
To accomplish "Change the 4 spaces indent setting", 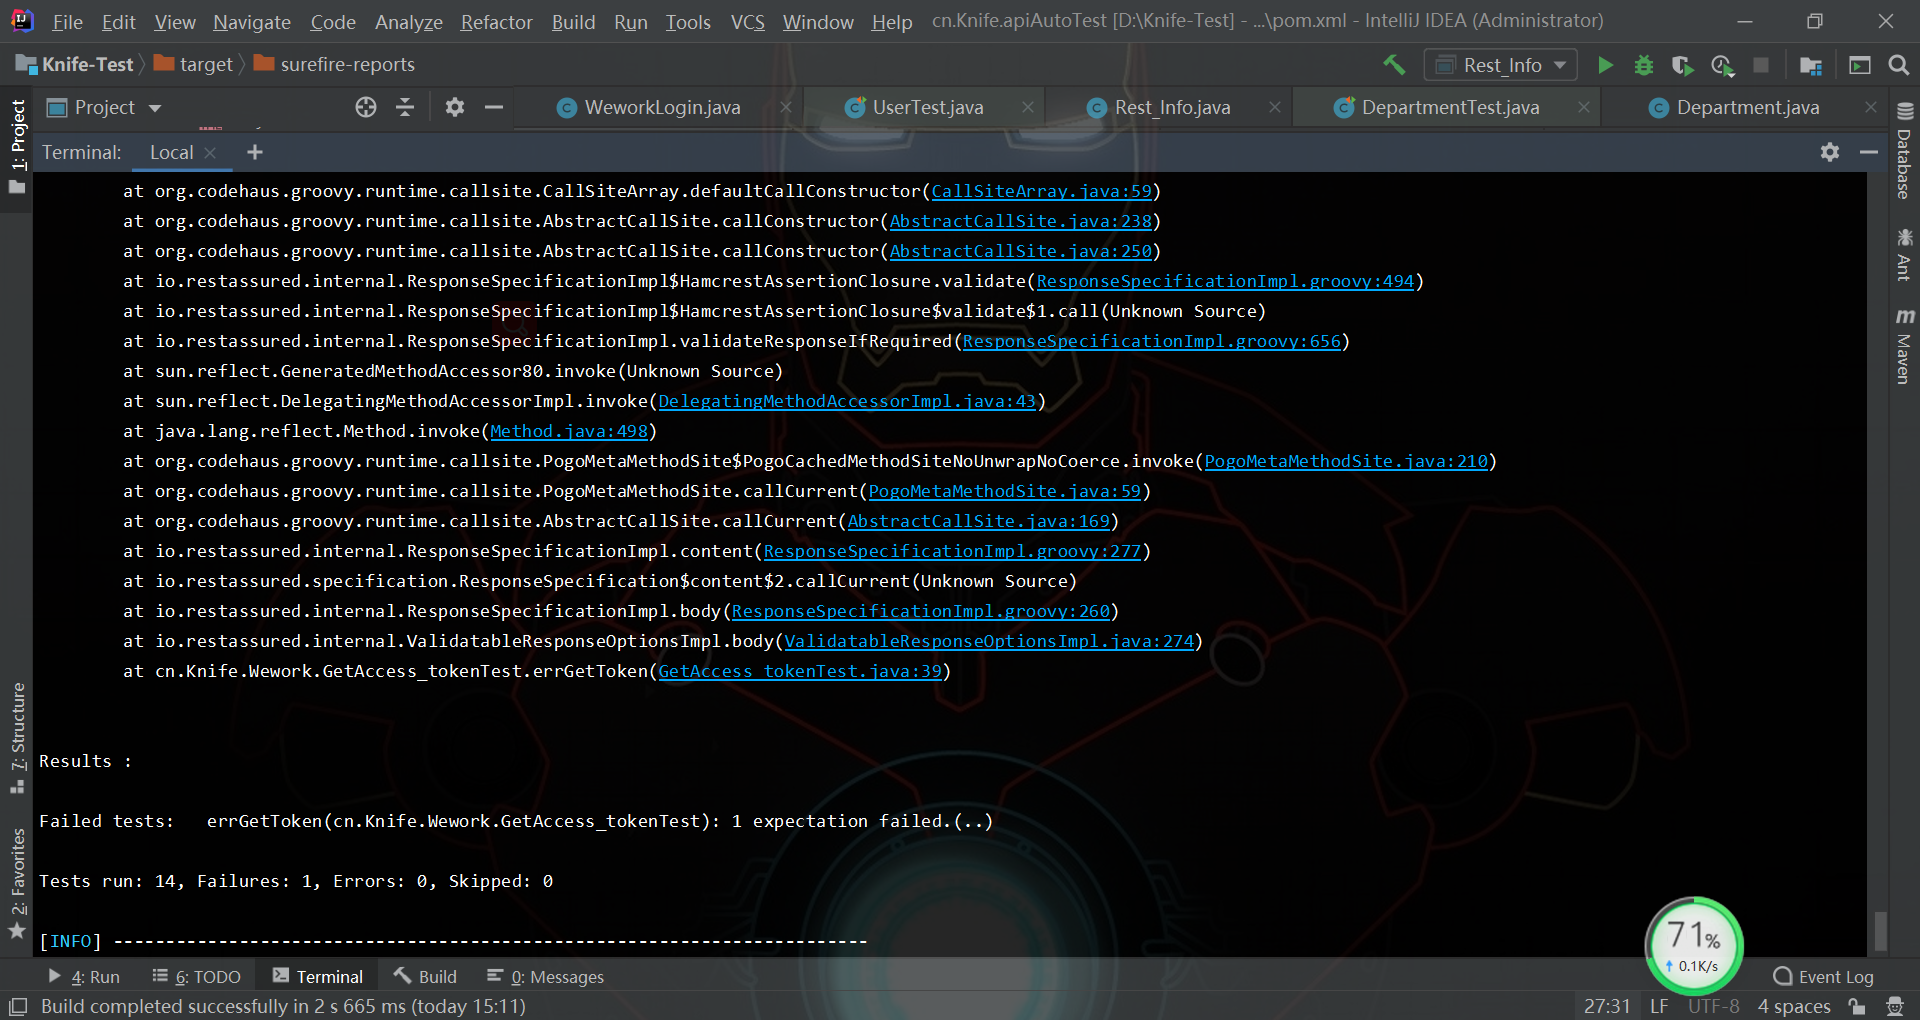I will [x=1794, y=1006].
